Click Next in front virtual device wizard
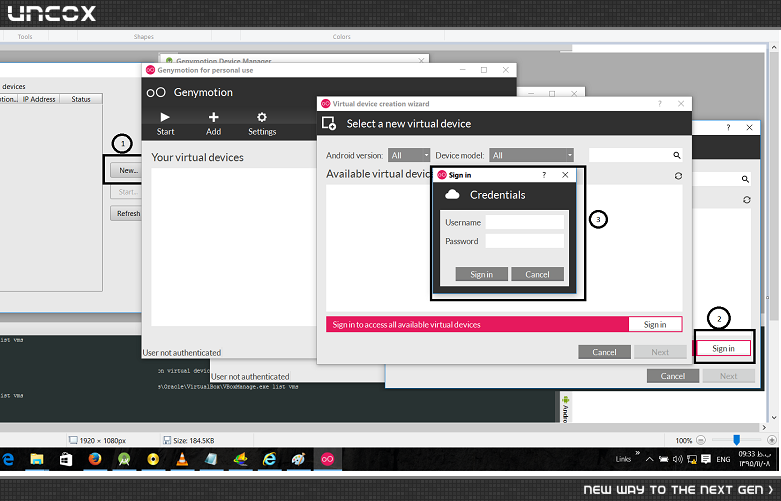The image size is (781, 501). pos(660,352)
